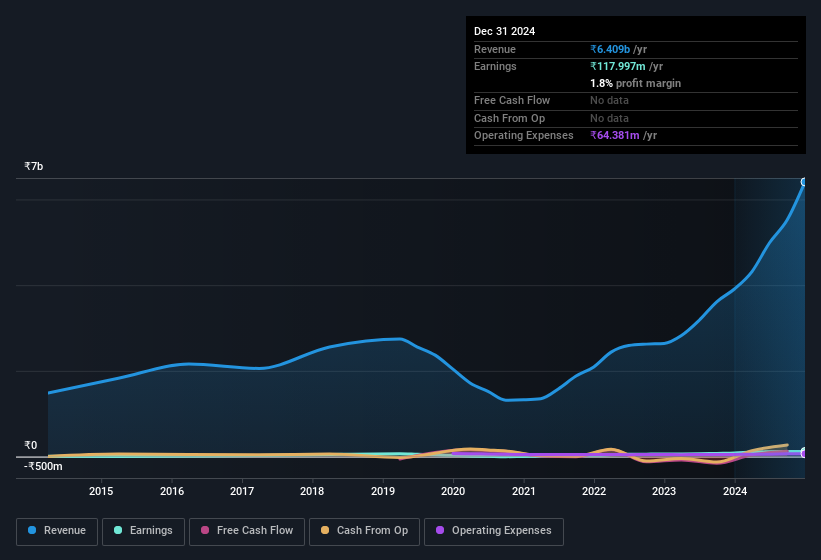Toggle the Revenue series legend button
The width and height of the screenshot is (821, 560).
tap(57, 531)
